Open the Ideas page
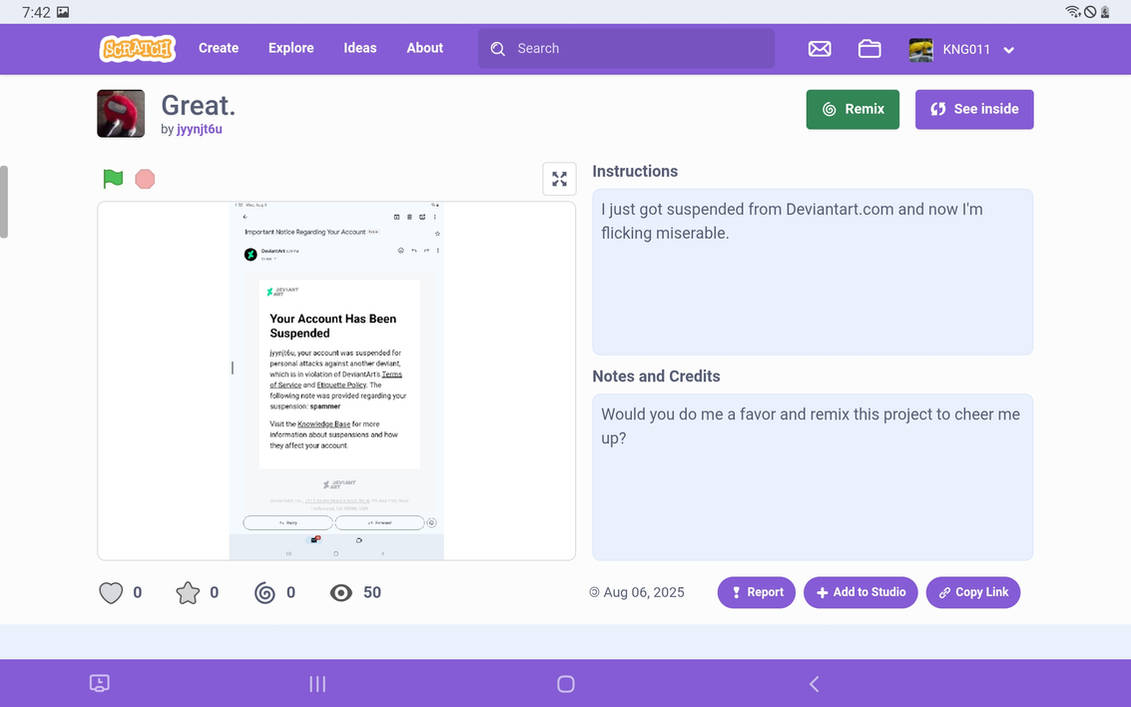Image resolution: width=1131 pixels, height=707 pixels. click(x=360, y=48)
